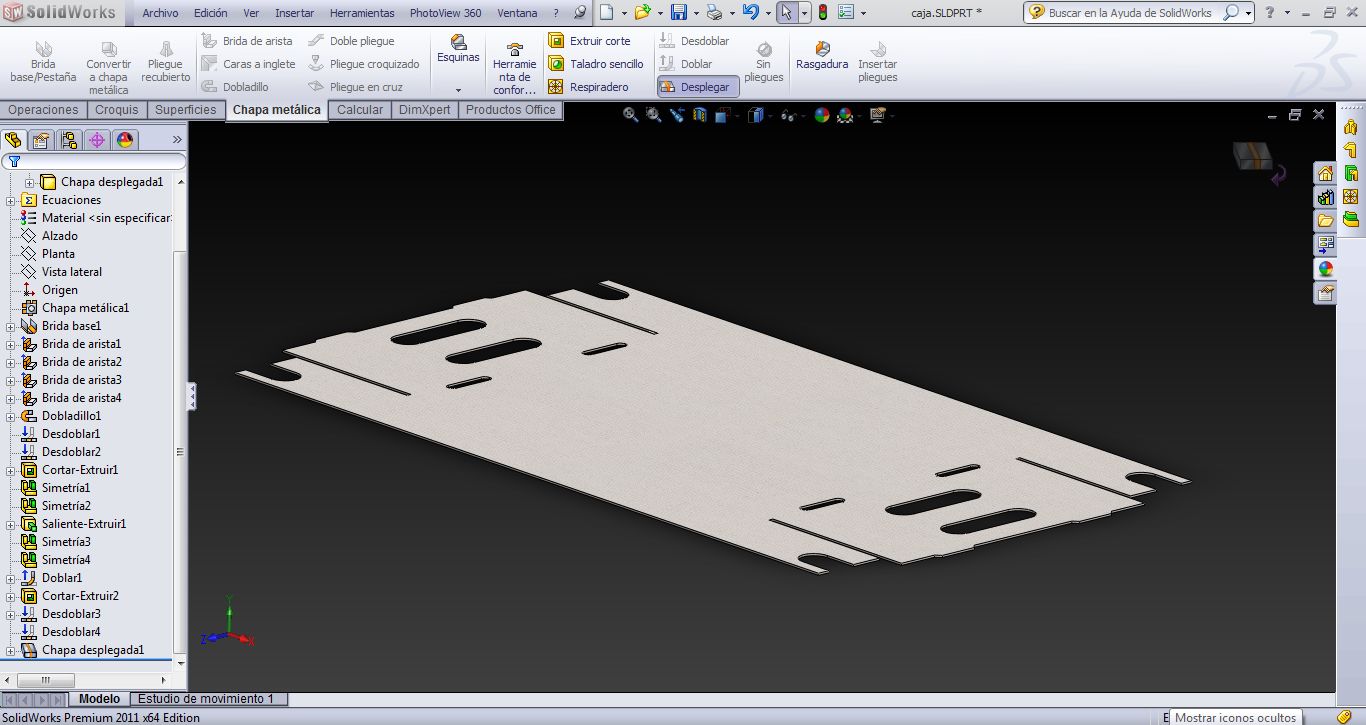Select the Dobladillo tool
This screenshot has height=725, width=1366.
pyautogui.click(x=235, y=87)
